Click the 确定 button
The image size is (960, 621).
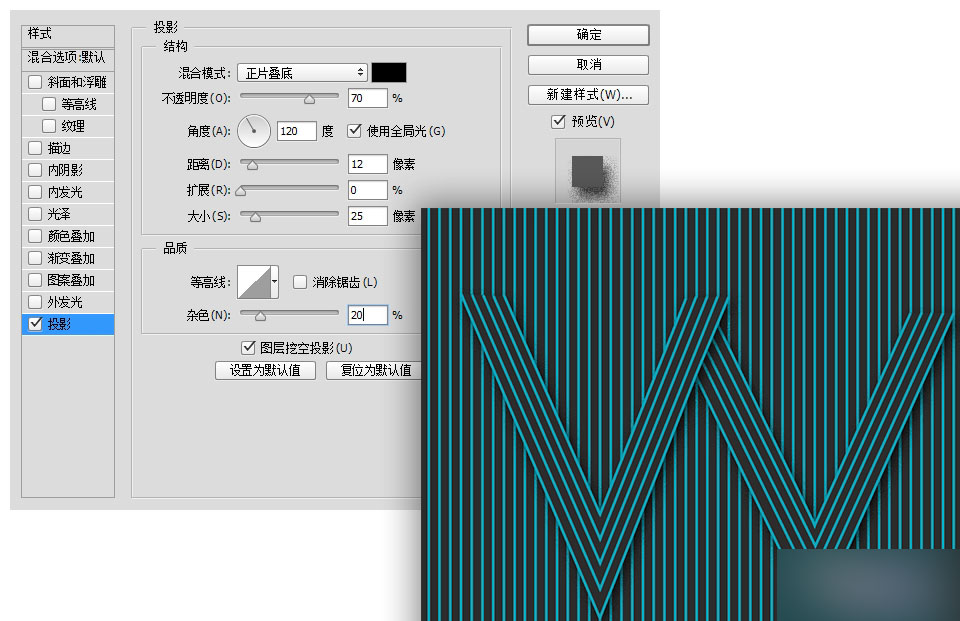point(588,35)
